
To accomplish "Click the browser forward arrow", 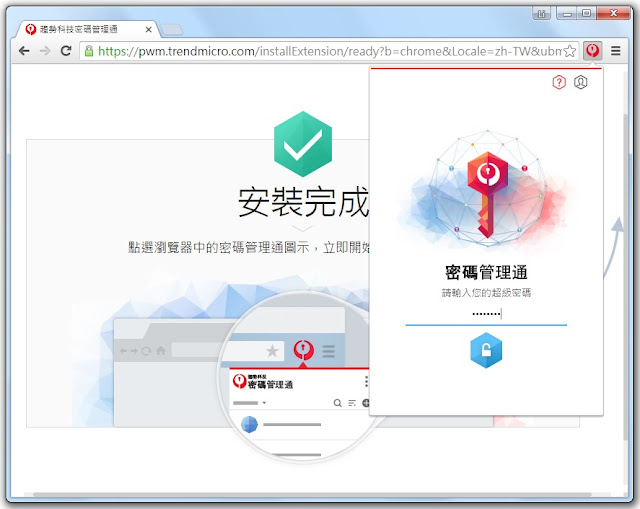I will 45,51.
